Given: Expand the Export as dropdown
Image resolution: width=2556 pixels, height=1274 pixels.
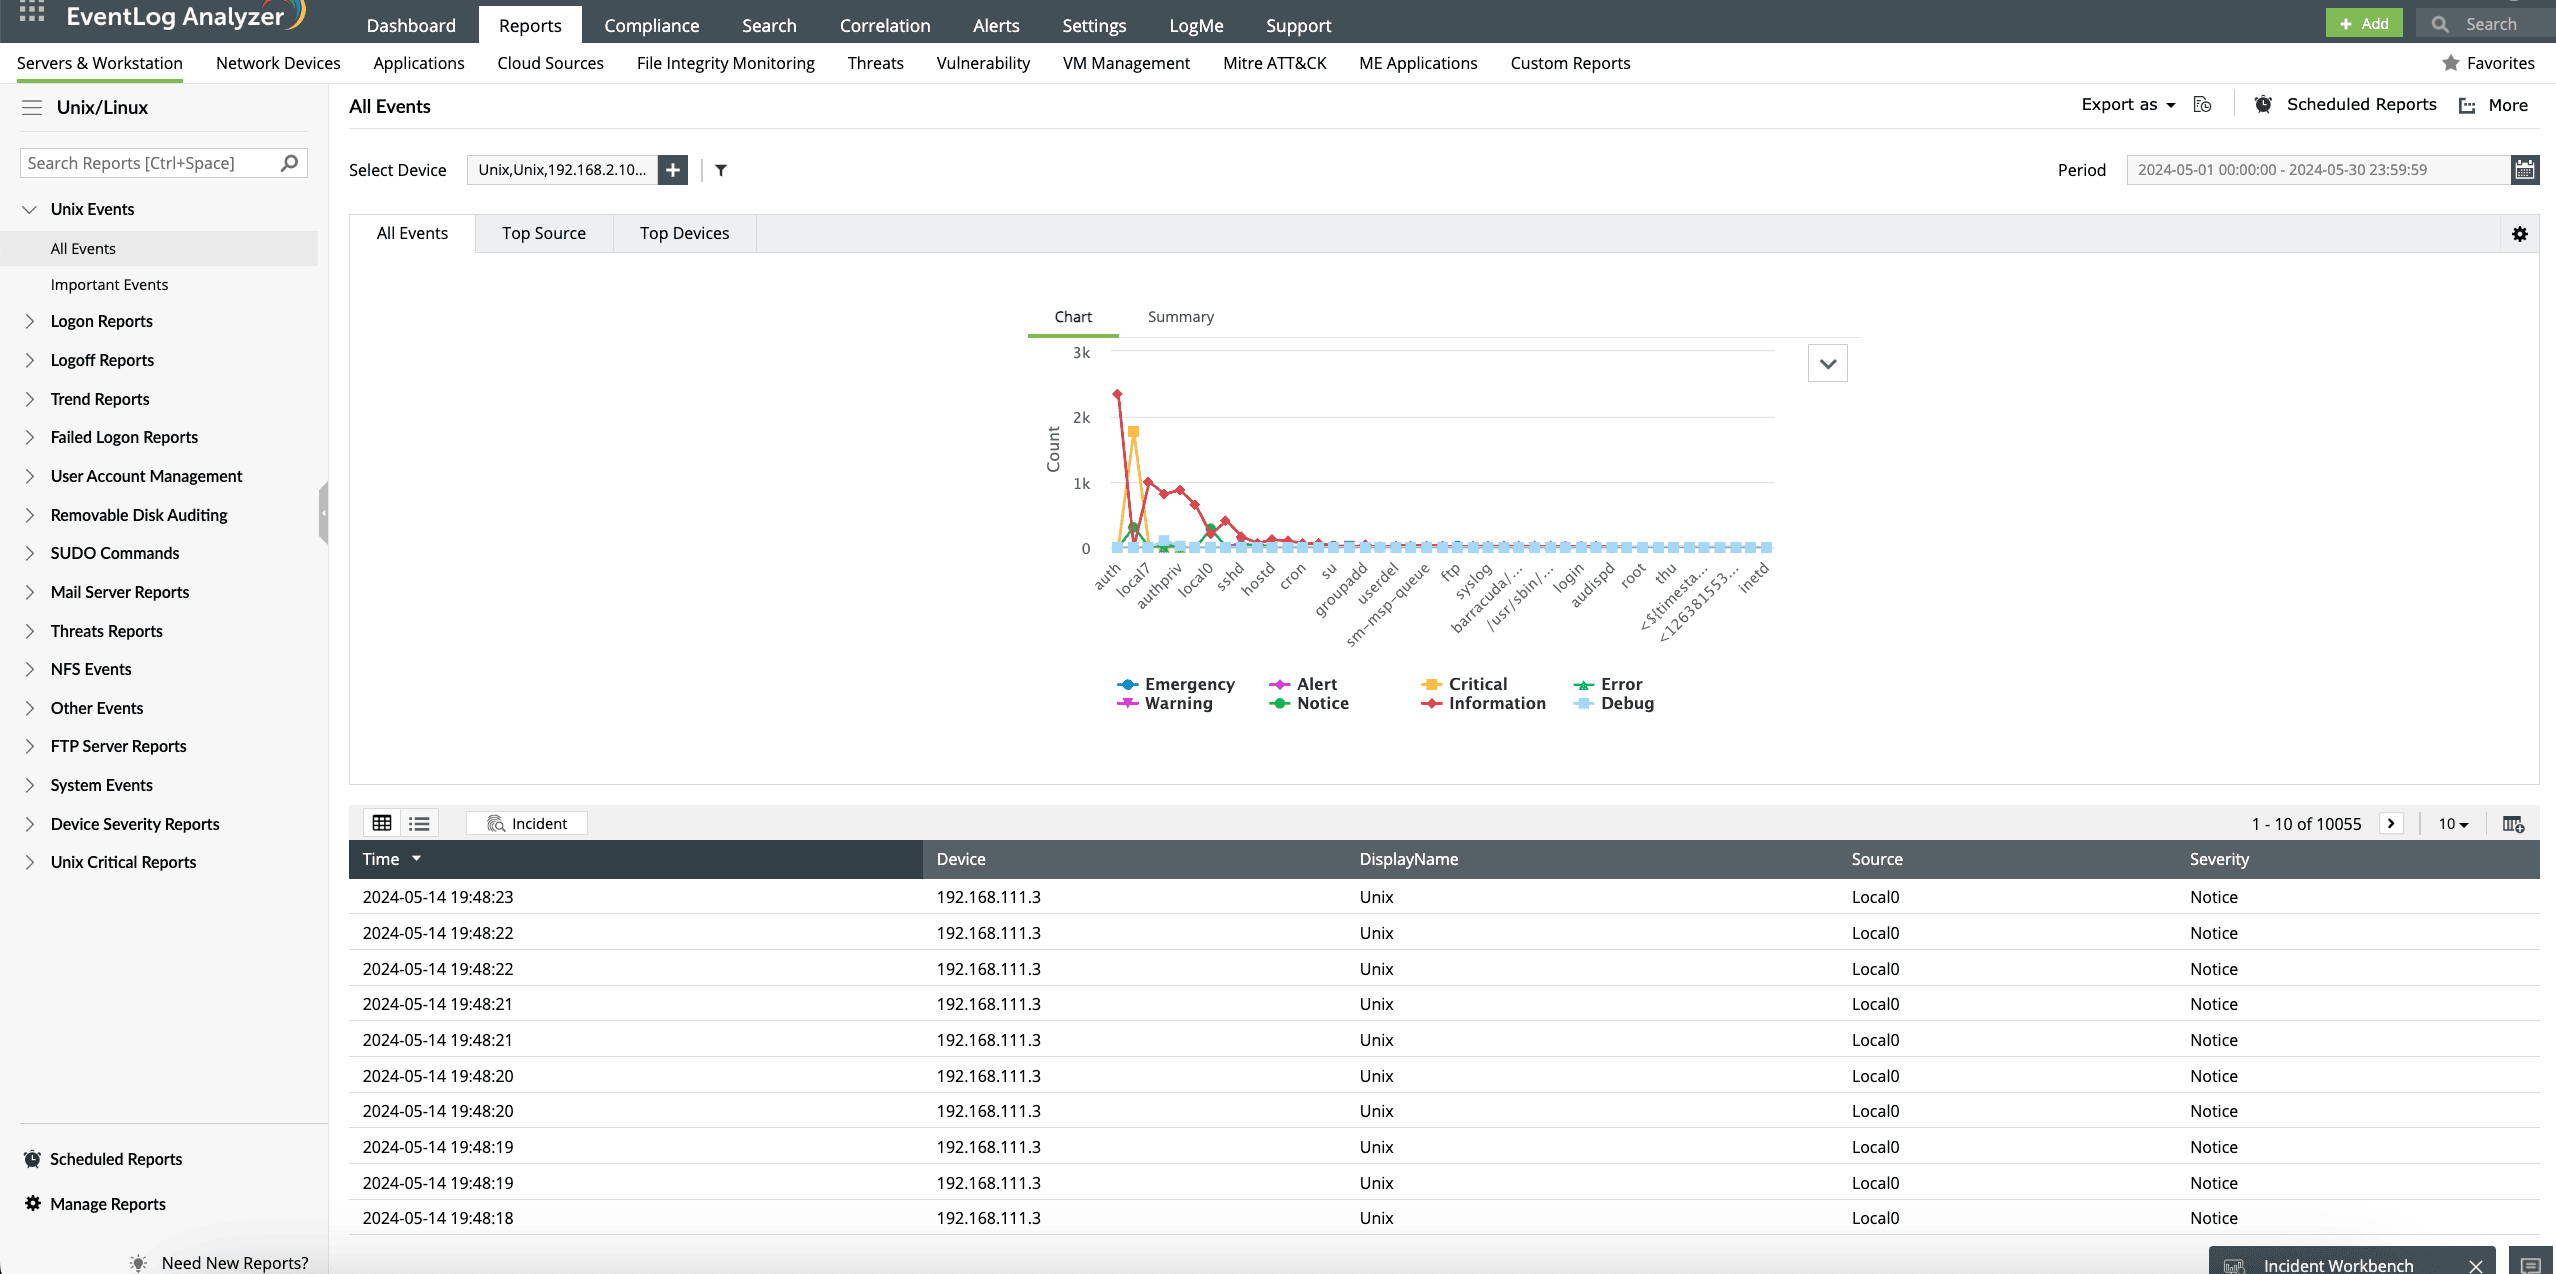Looking at the screenshot, I should [x=2128, y=104].
